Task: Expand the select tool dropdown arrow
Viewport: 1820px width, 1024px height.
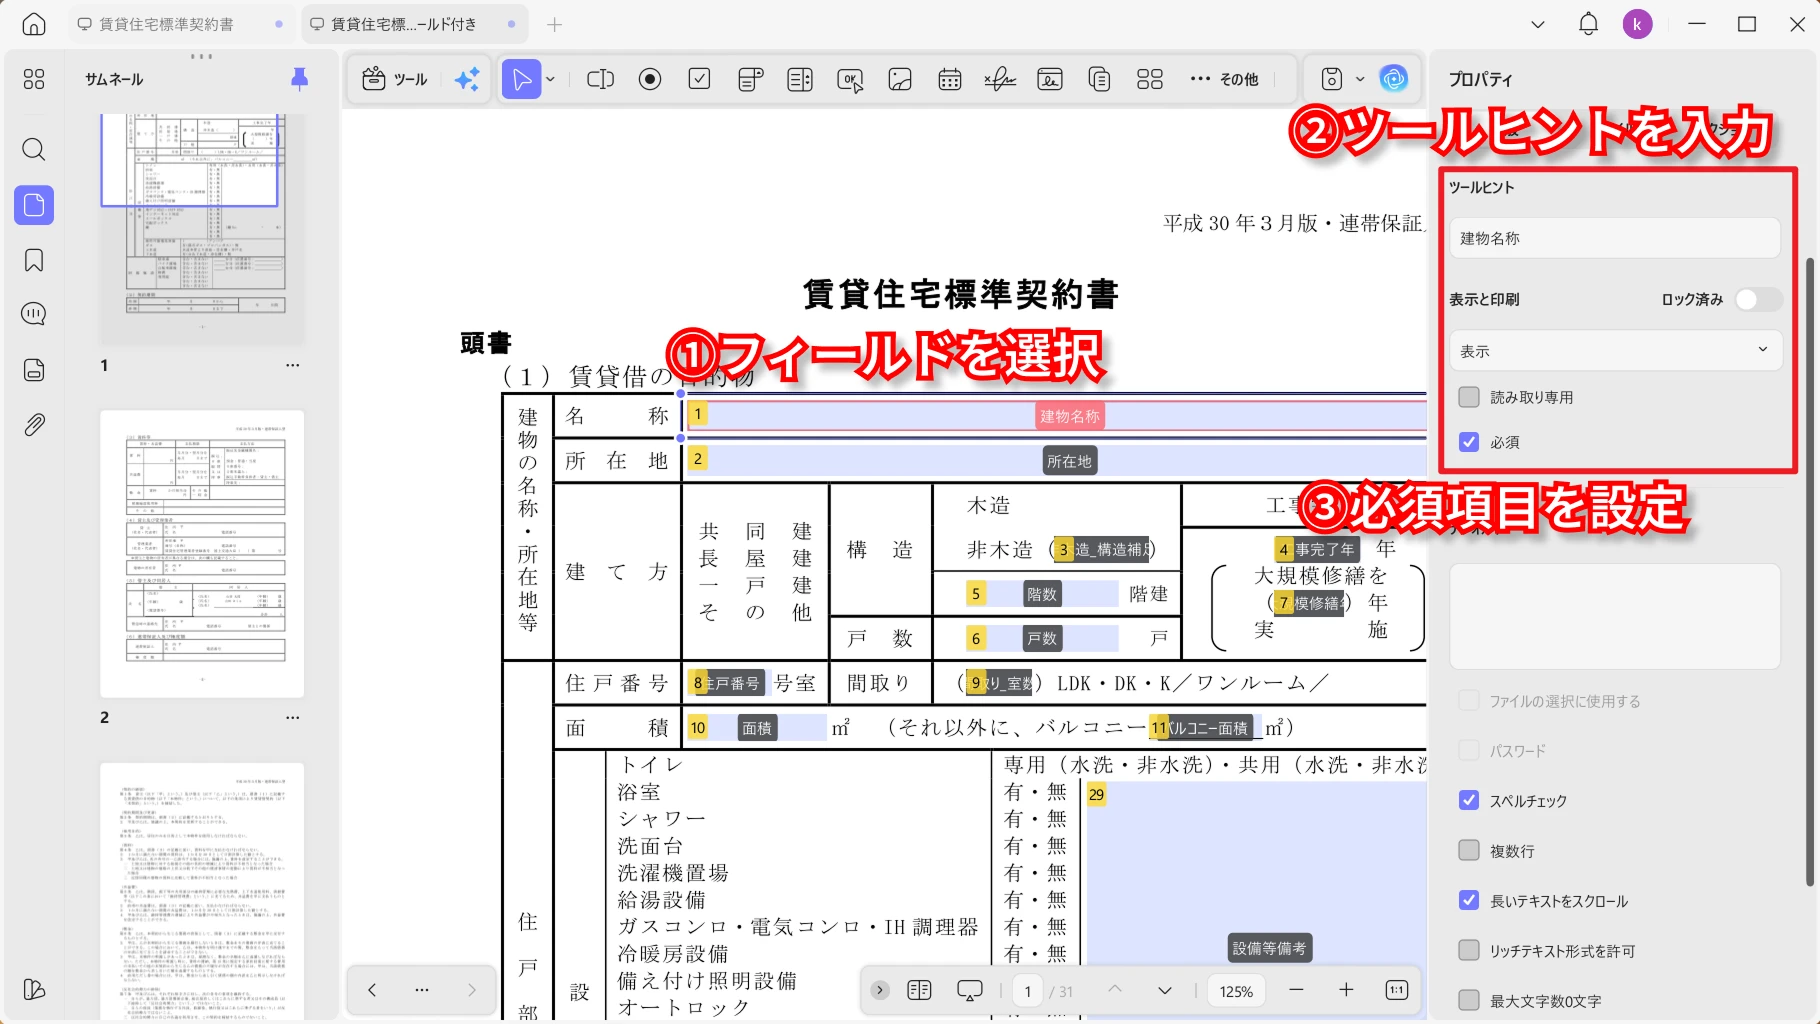Action: [x=550, y=79]
